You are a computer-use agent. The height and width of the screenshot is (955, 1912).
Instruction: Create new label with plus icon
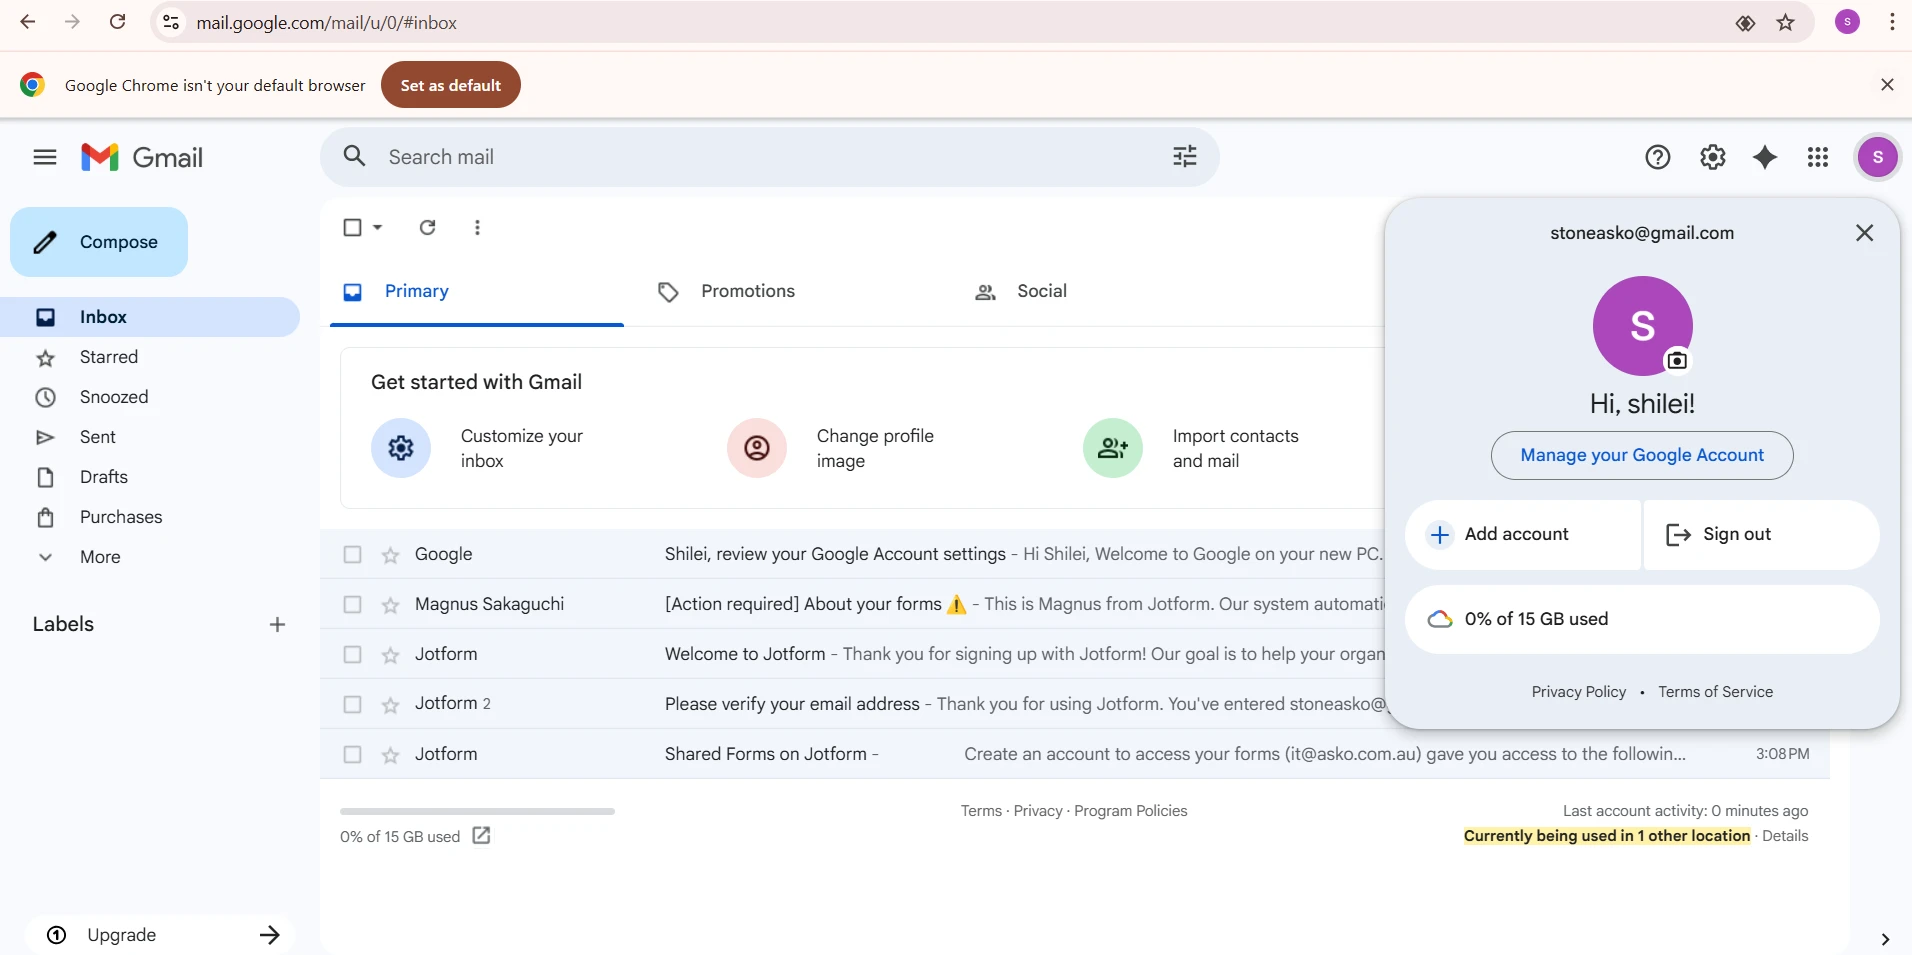coord(277,624)
